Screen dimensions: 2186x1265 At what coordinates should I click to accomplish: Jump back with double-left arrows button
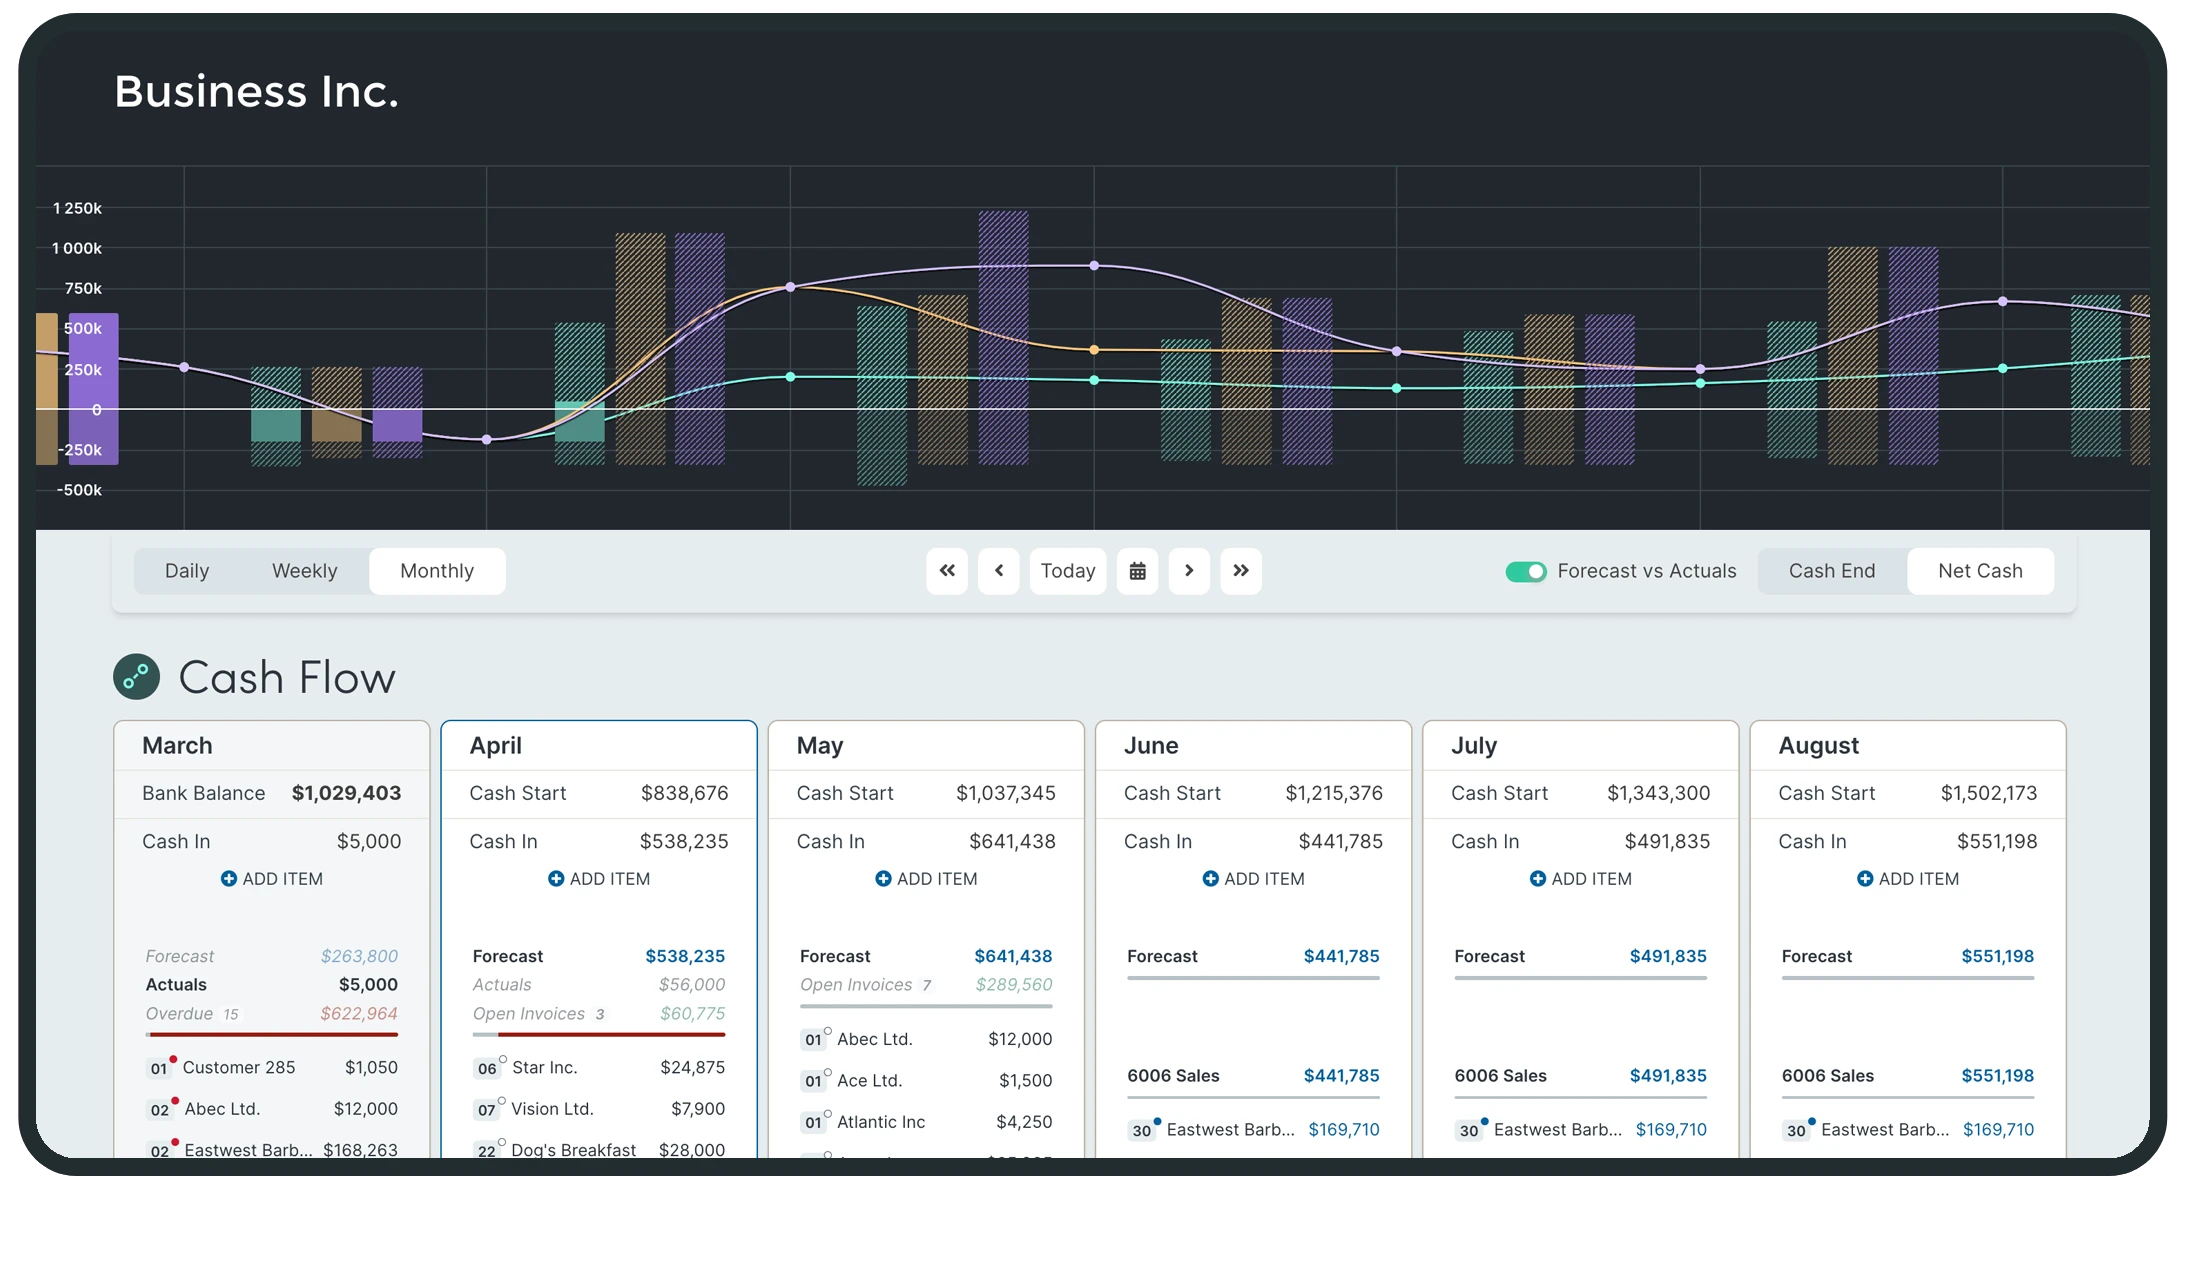pyautogui.click(x=946, y=571)
